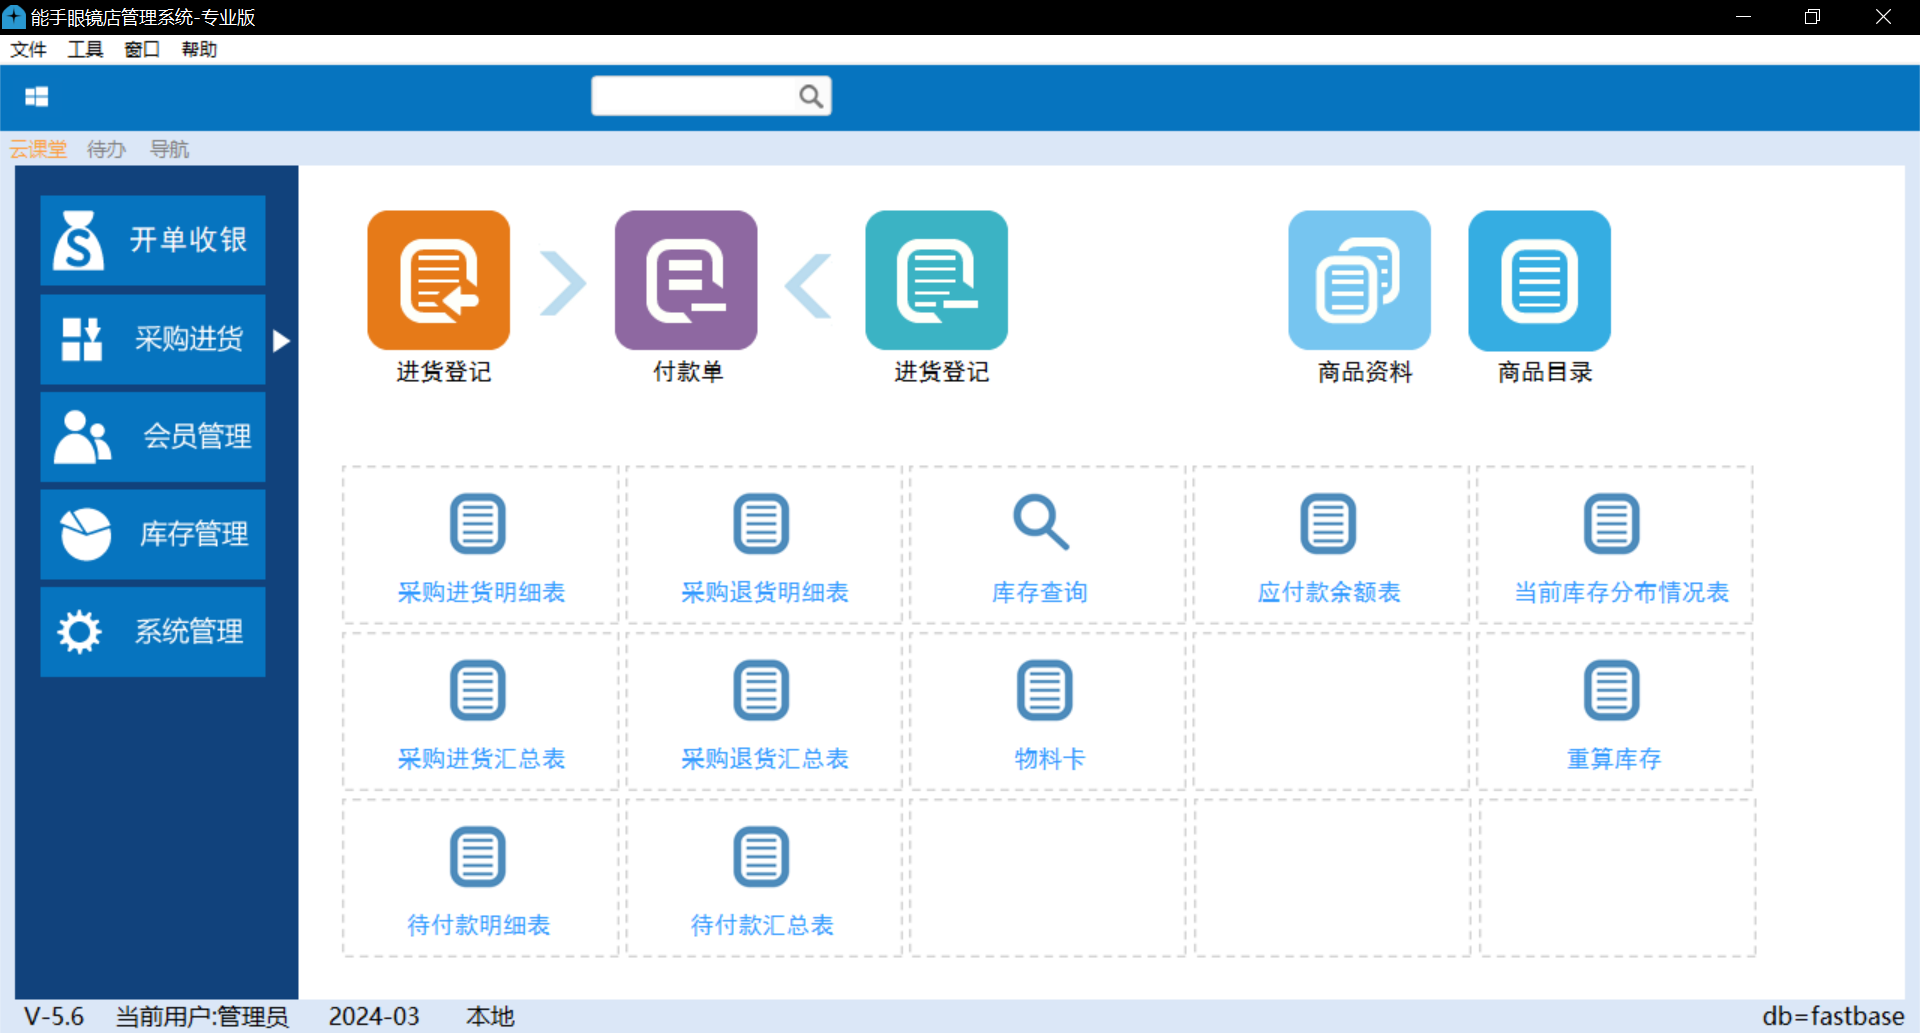Open the 窗口 menu
The width and height of the screenshot is (1920, 1033).
(x=142, y=49)
